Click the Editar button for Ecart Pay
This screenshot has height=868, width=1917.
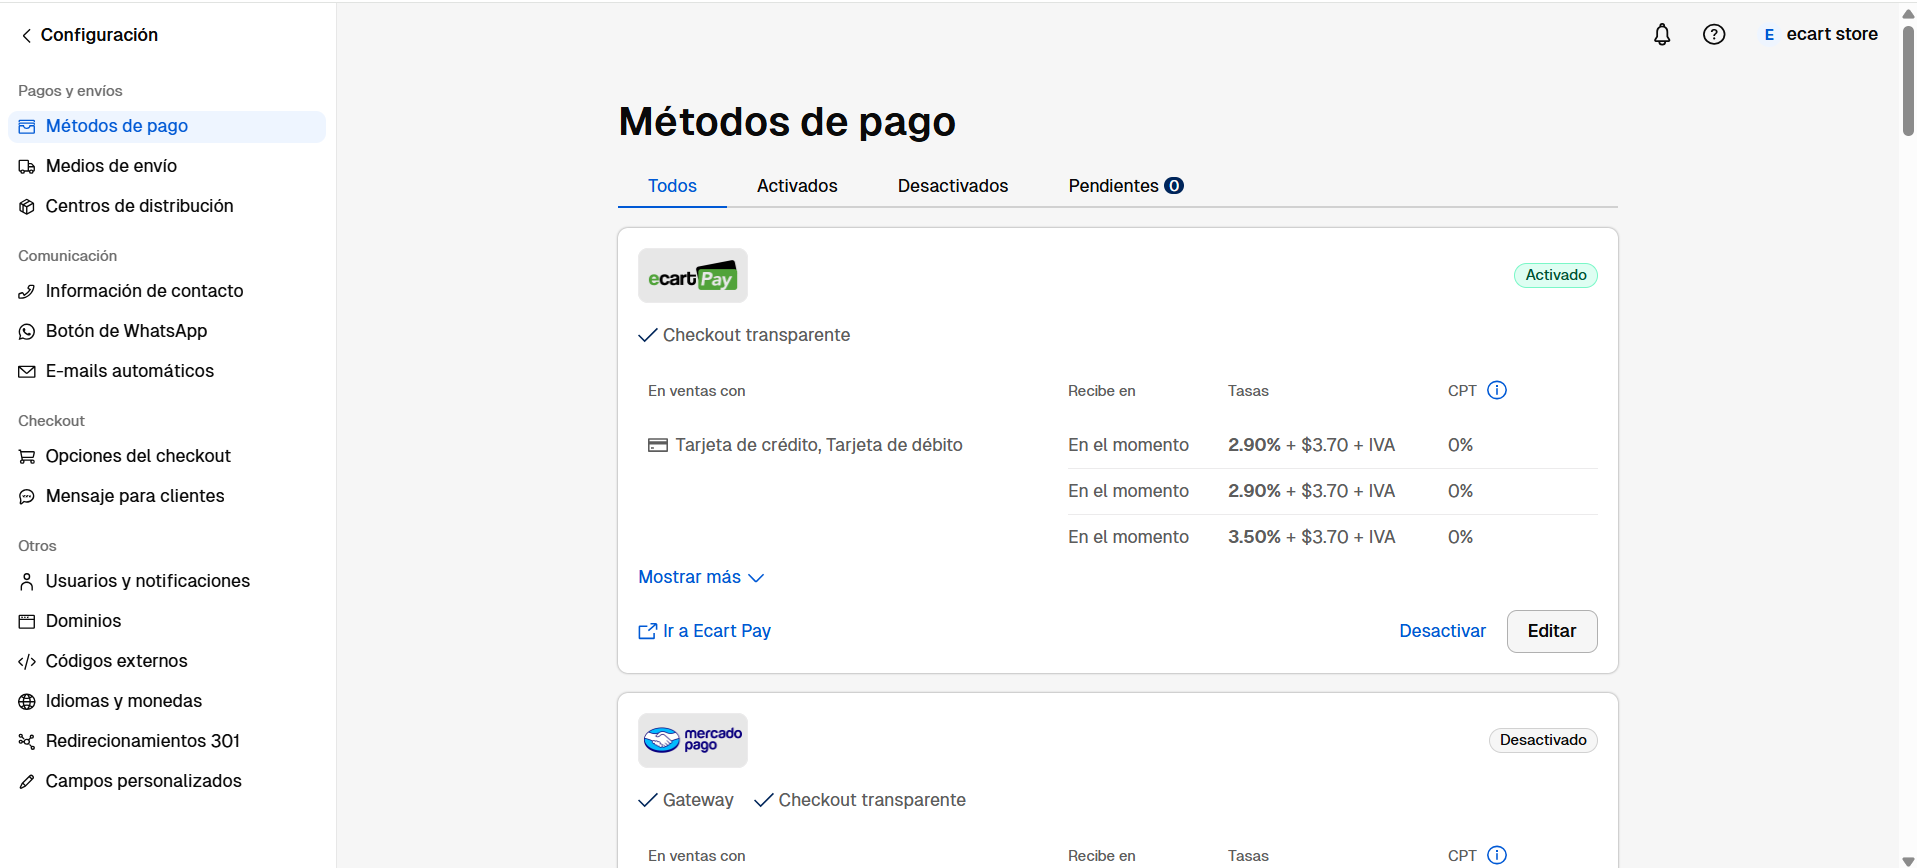pyautogui.click(x=1552, y=631)
